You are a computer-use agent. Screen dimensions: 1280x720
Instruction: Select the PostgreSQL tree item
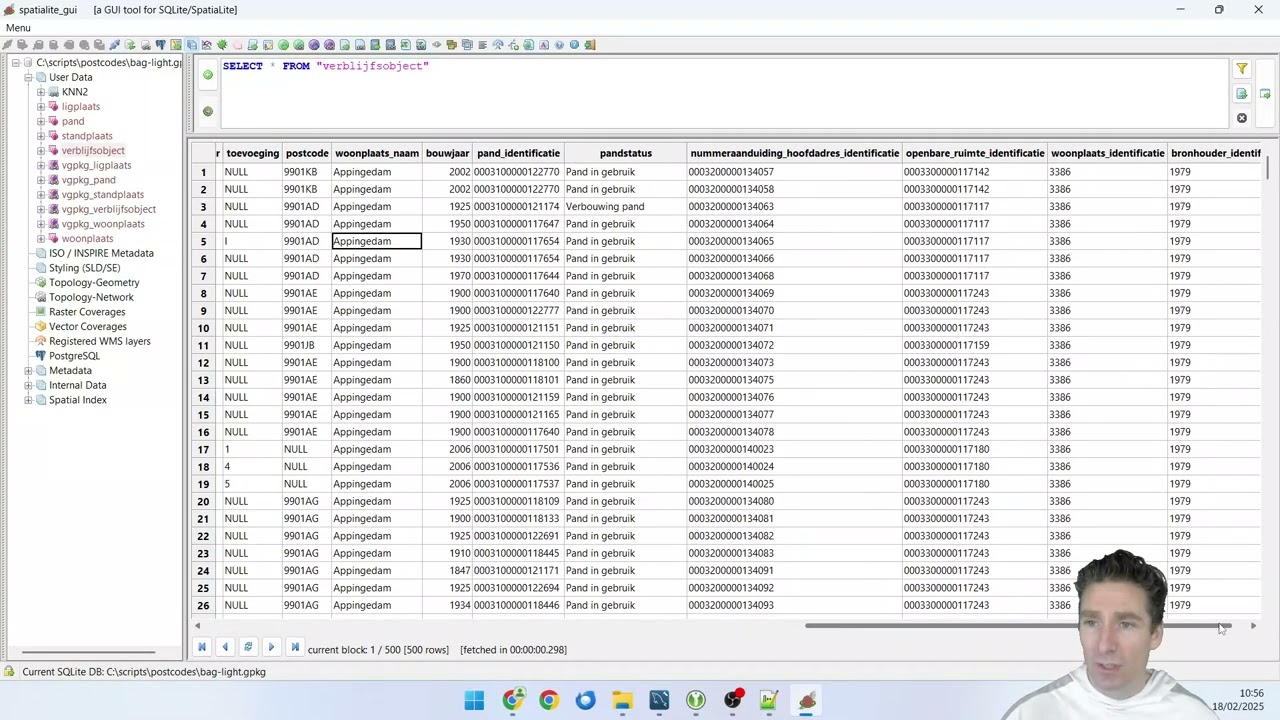click(x=74, y=355)
